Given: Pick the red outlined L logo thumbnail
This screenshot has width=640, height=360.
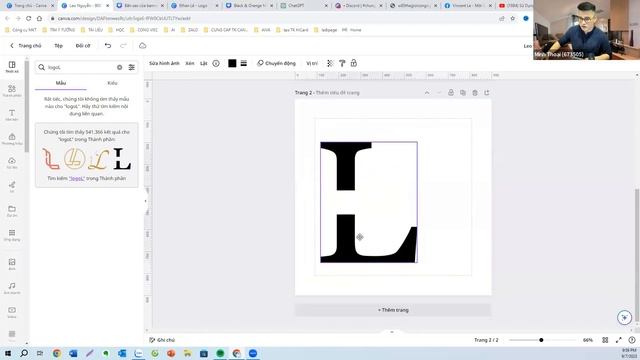Looking at the screenshot, I should pyautogui.click(x=51, y=159).
